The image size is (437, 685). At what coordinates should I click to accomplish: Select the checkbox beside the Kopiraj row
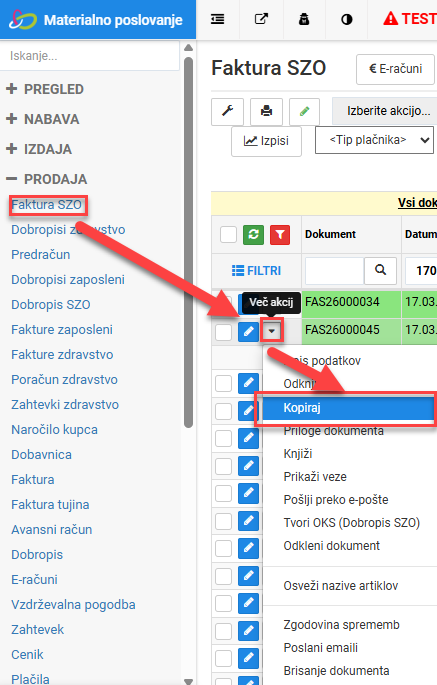(223, 411)
